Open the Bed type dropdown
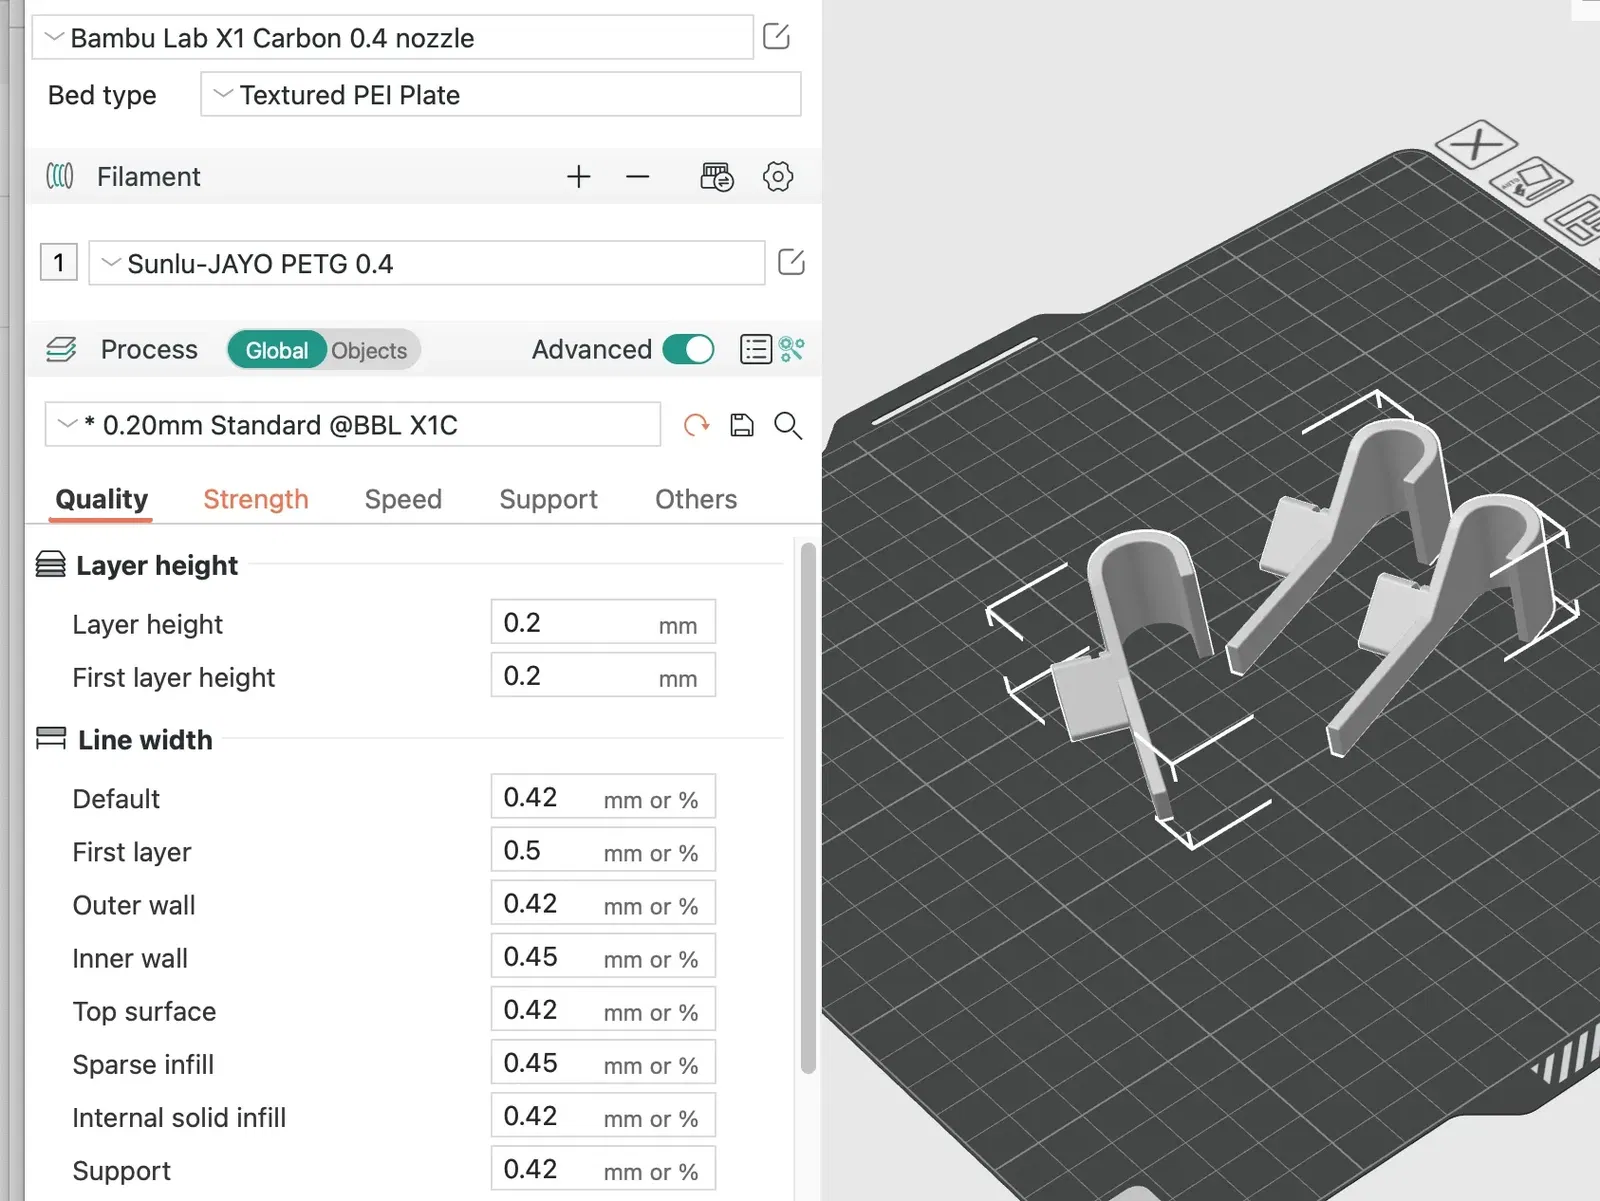The width and height of the screenshot is (1600, 1201). [501, 95]
